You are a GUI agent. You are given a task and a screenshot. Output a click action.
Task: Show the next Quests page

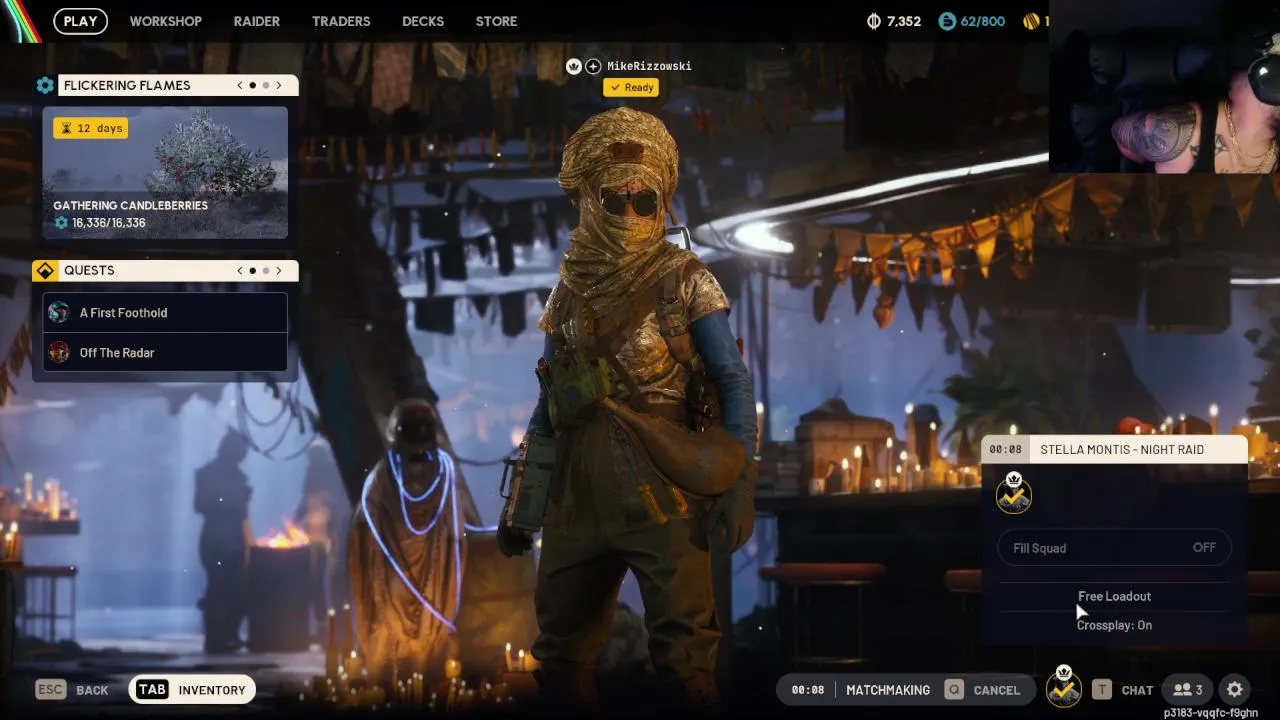click(x=279, y=270)
